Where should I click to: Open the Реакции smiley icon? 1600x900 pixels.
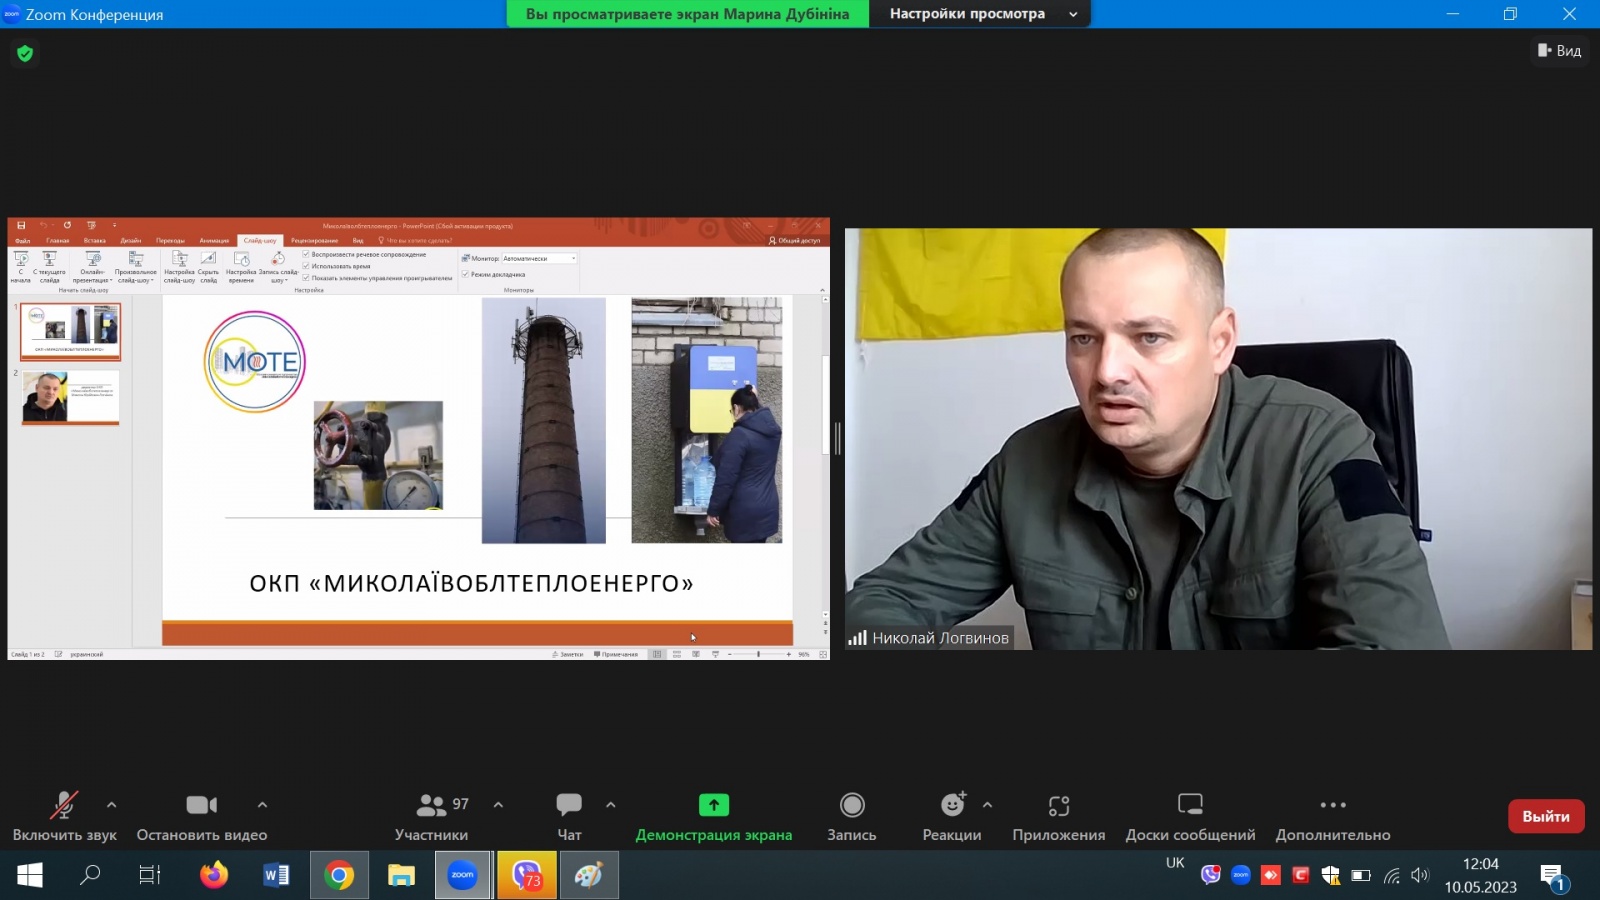point(953,805)
